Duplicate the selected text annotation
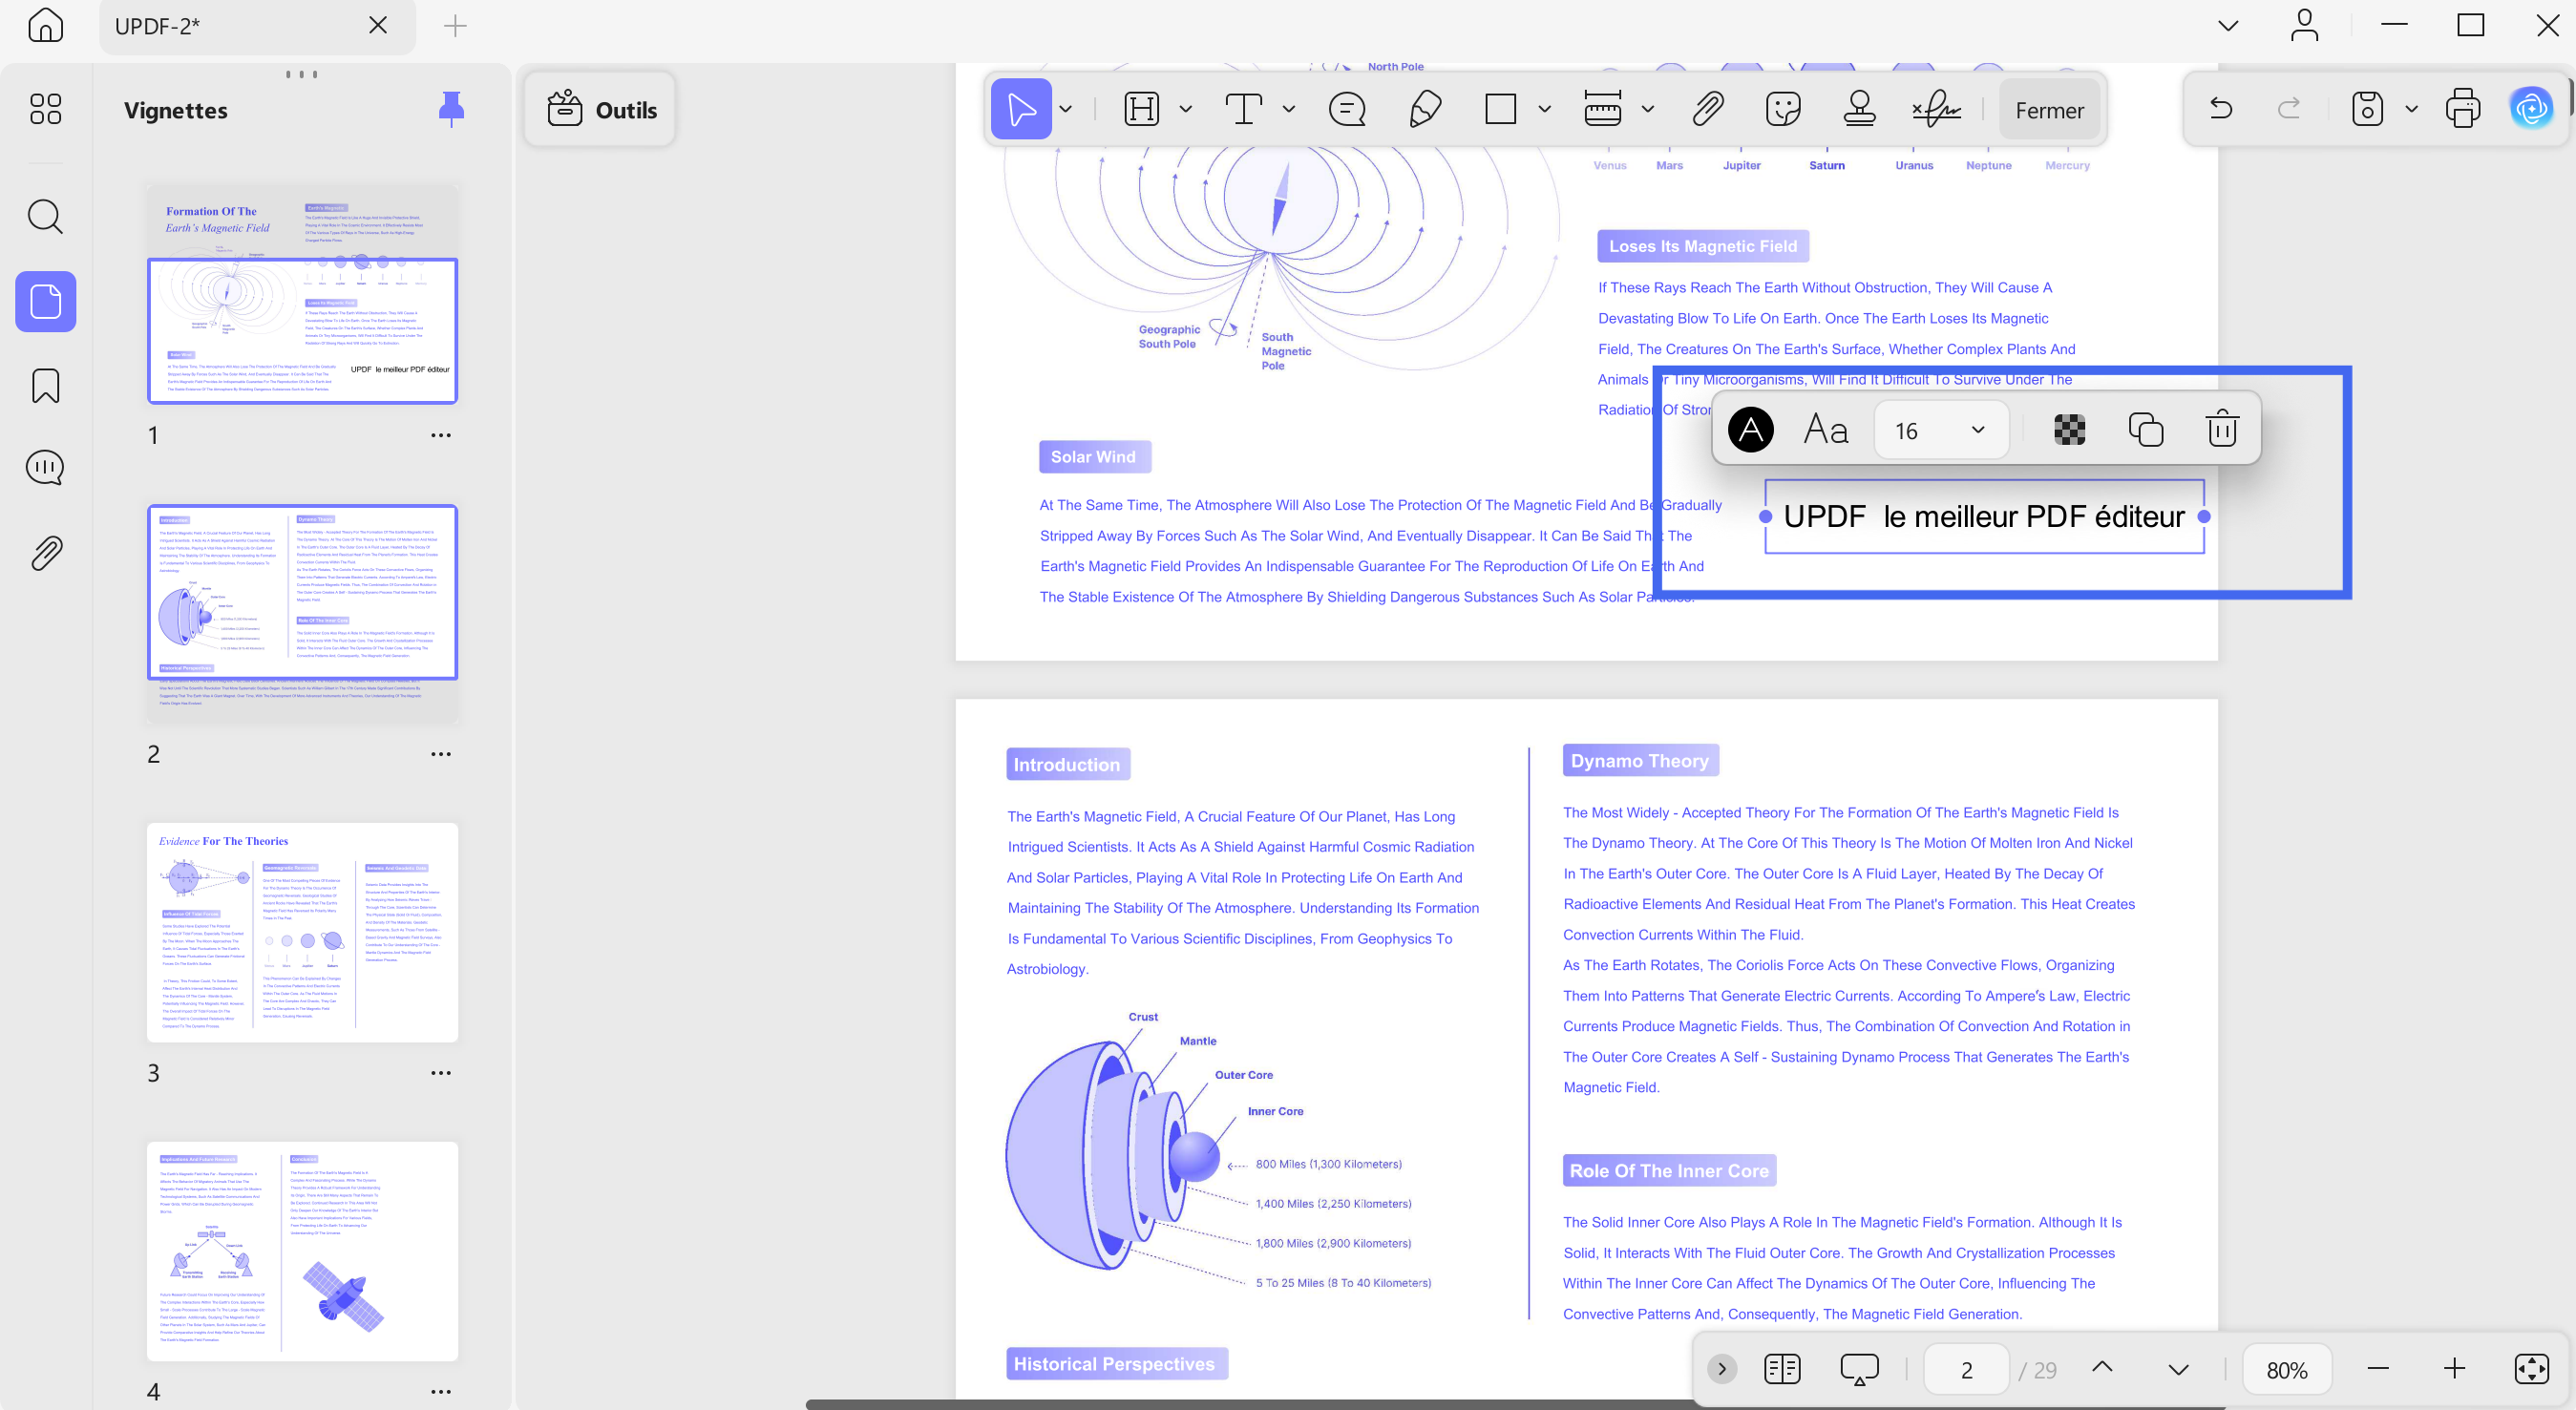This screenshot has height=1410, width=2576. click(x=2145, y=429)
